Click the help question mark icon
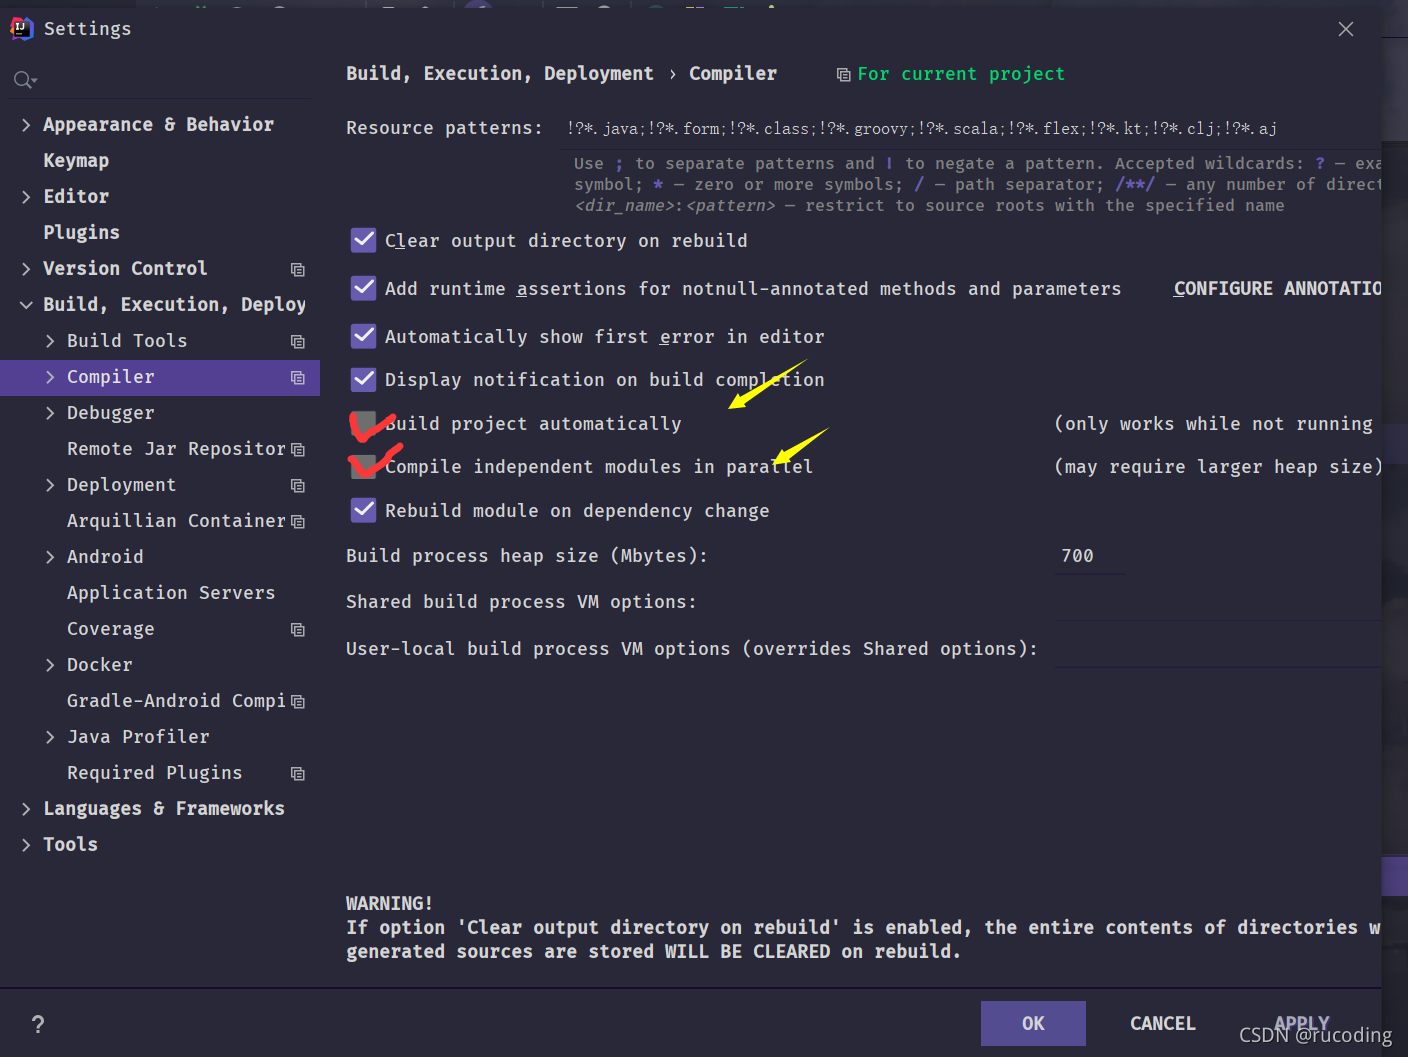The height and width of the screenshot is (1057, 1408). (38, 1024)
